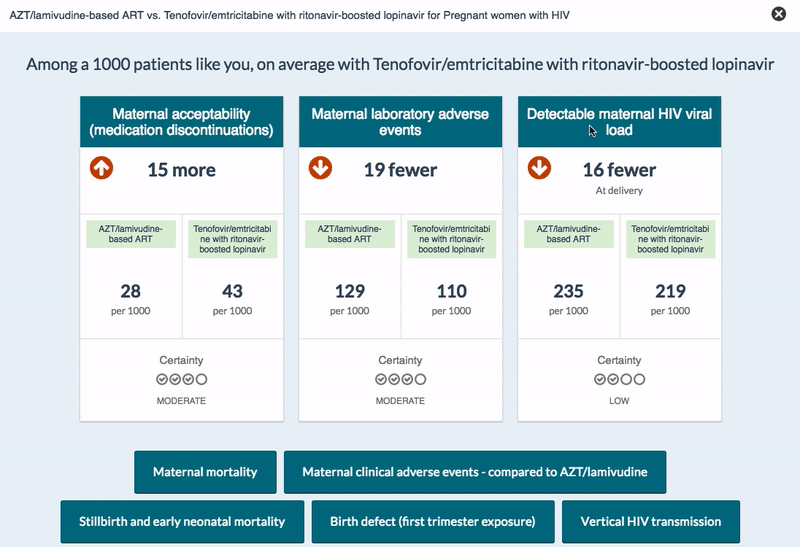800x547 pixels.
Task: Click the up arrow icon beside 15 more
Action: point(102,168)
